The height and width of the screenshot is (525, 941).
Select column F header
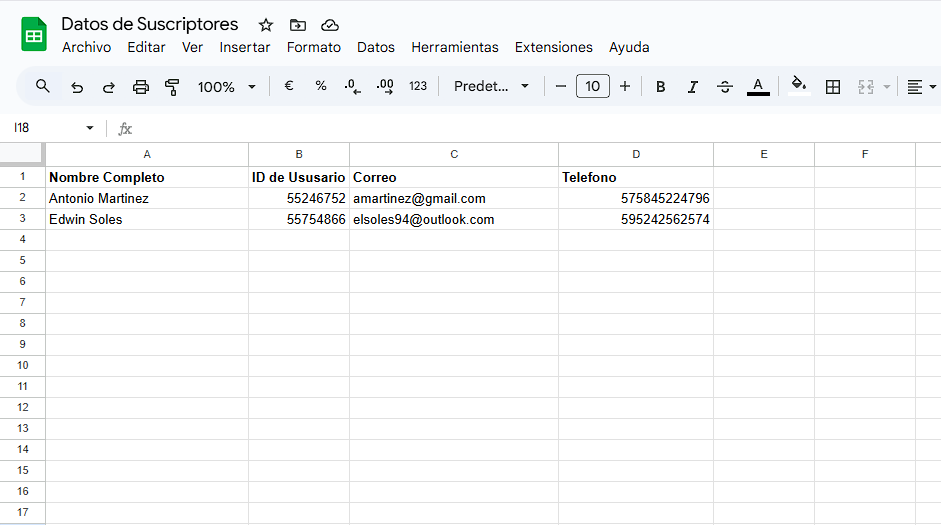point(865,155)
